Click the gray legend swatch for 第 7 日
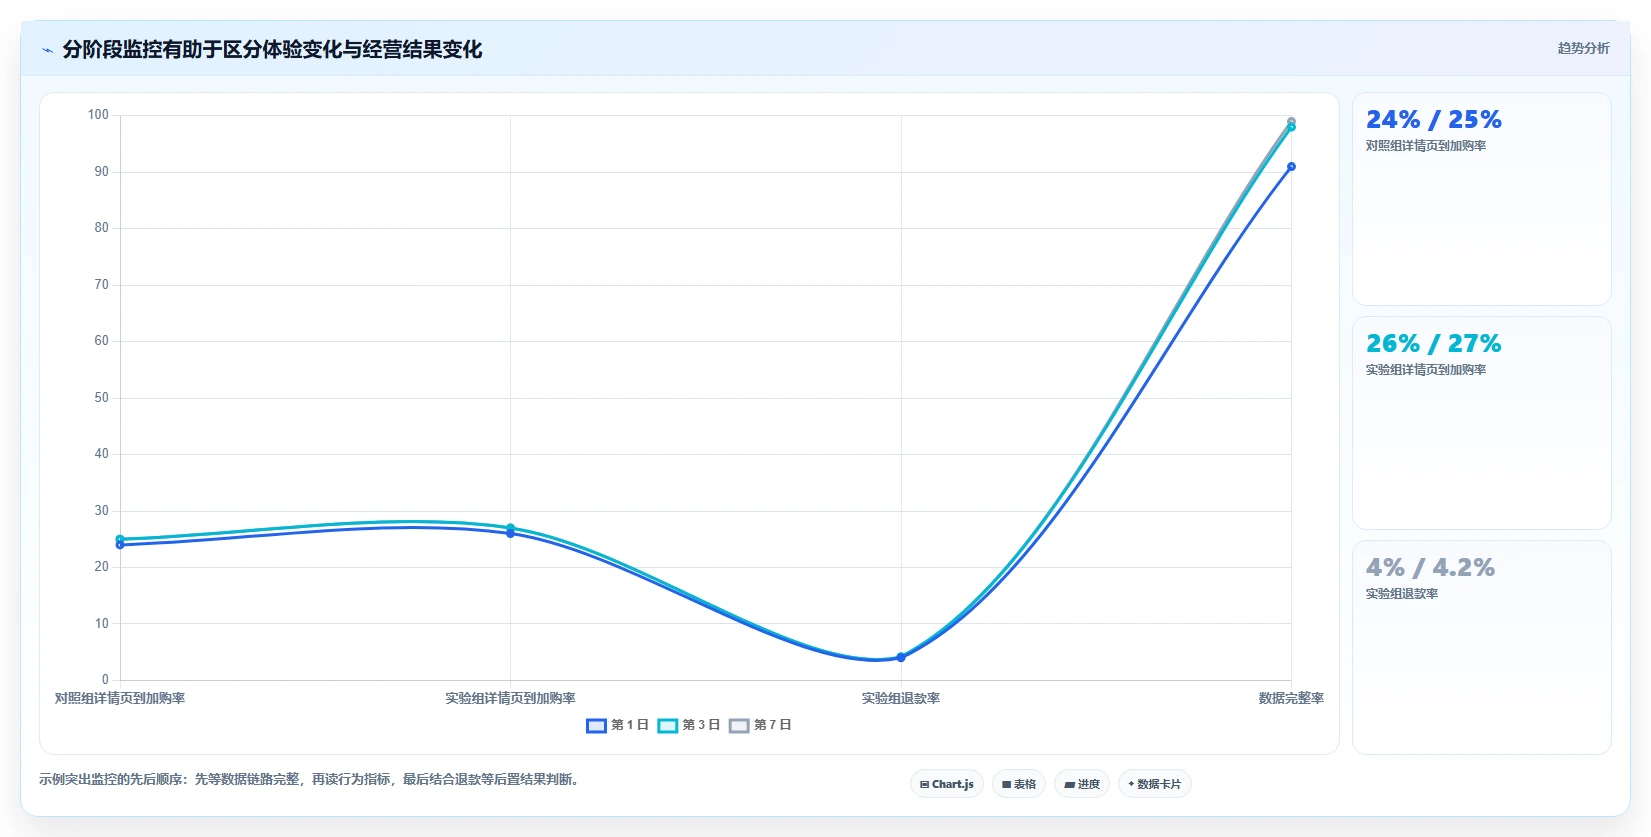 click(739, 726)
